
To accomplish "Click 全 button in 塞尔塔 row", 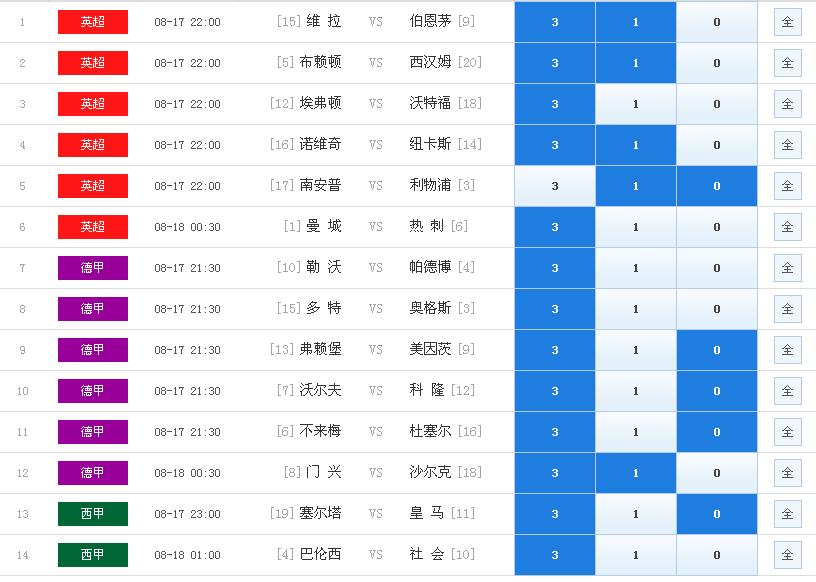I will (787, 514).
